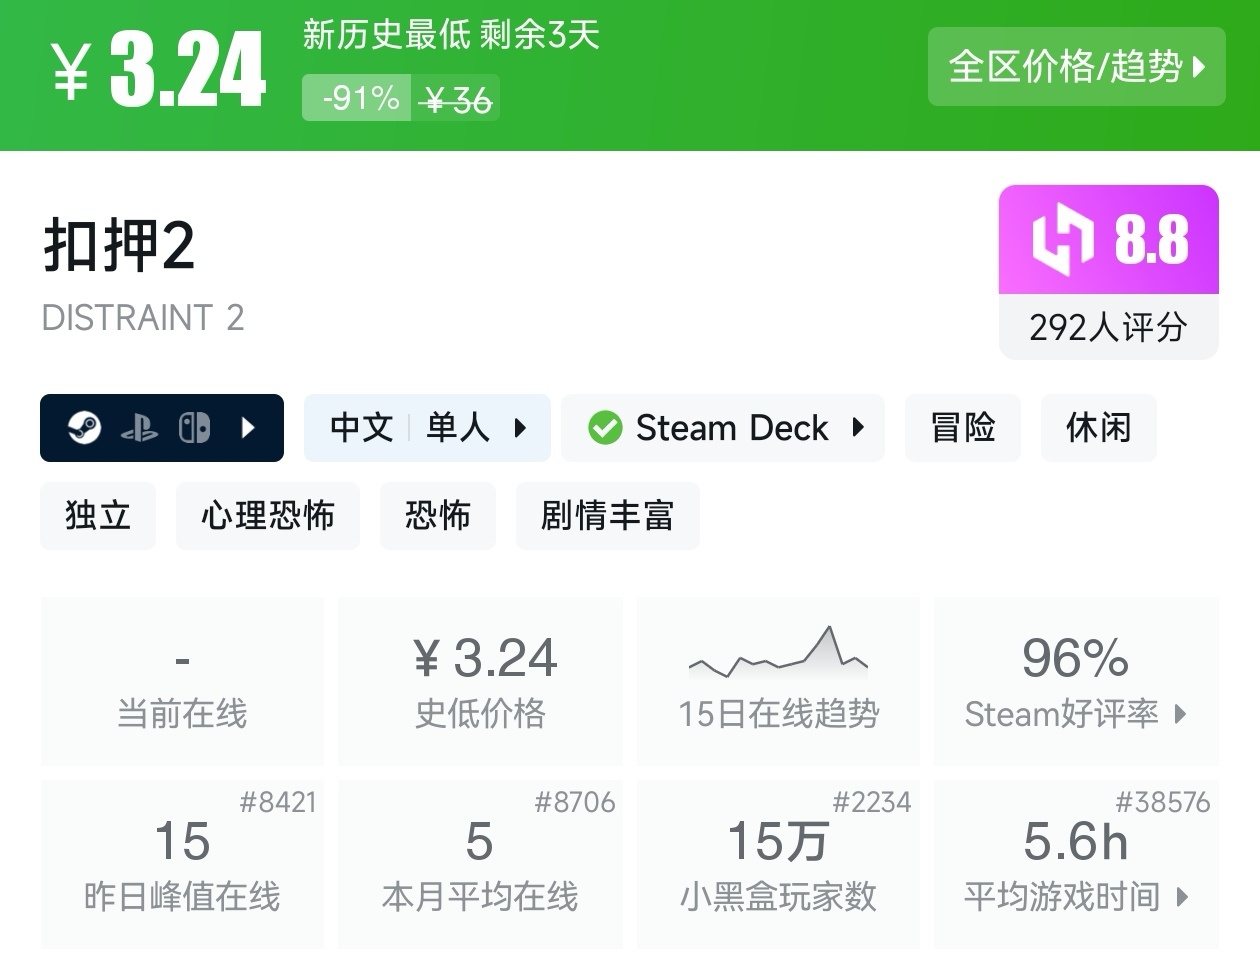Select the 休闲 genre tag
This screenshot has height=963, width=1260.
pos(1098,428)
